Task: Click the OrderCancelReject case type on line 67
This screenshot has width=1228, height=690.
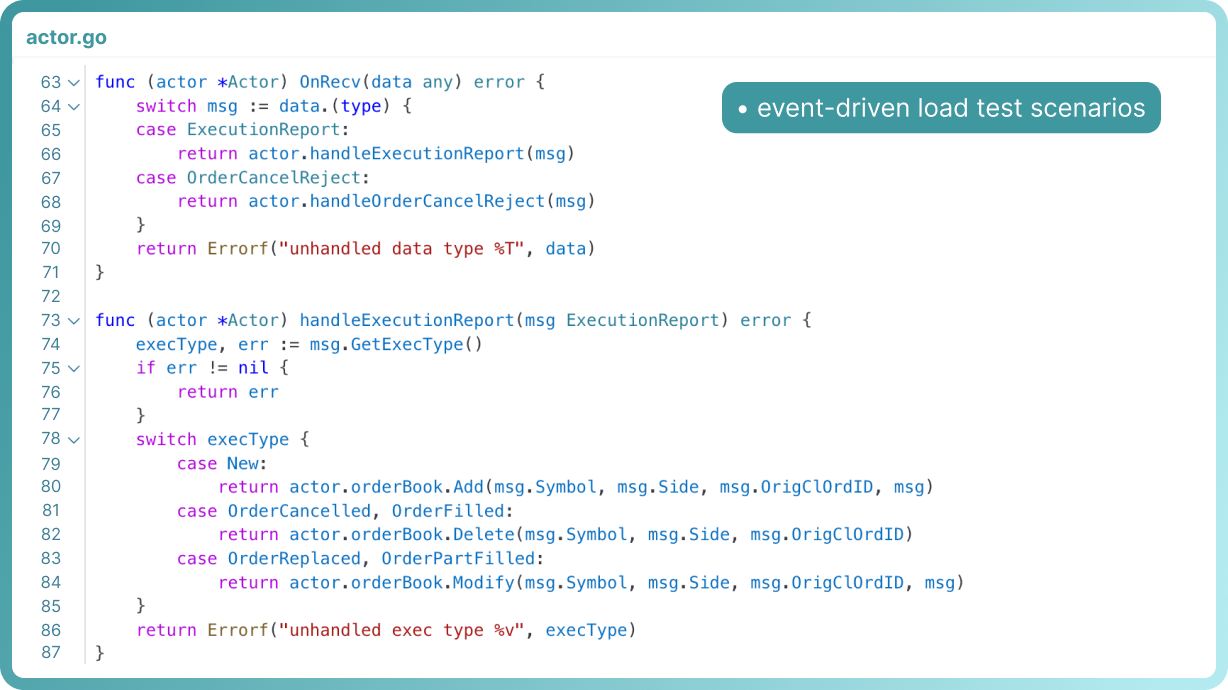Action: pyautogui.click(x=273, y=178)
